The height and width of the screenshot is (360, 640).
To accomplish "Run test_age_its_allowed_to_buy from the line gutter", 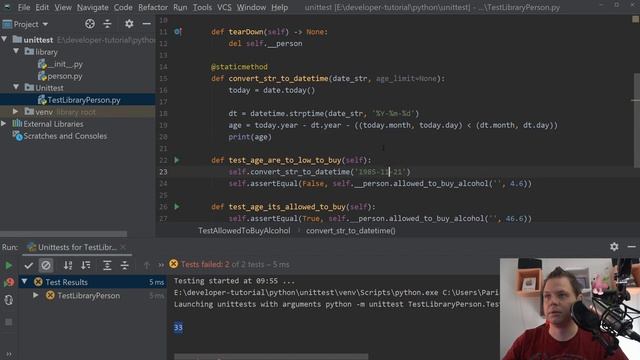I will (x=177, y=207).
